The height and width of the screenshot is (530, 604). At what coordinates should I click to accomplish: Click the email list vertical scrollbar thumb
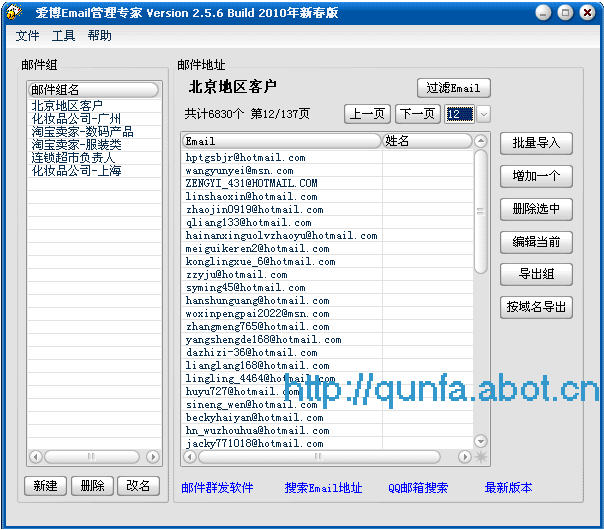[480, 211]
